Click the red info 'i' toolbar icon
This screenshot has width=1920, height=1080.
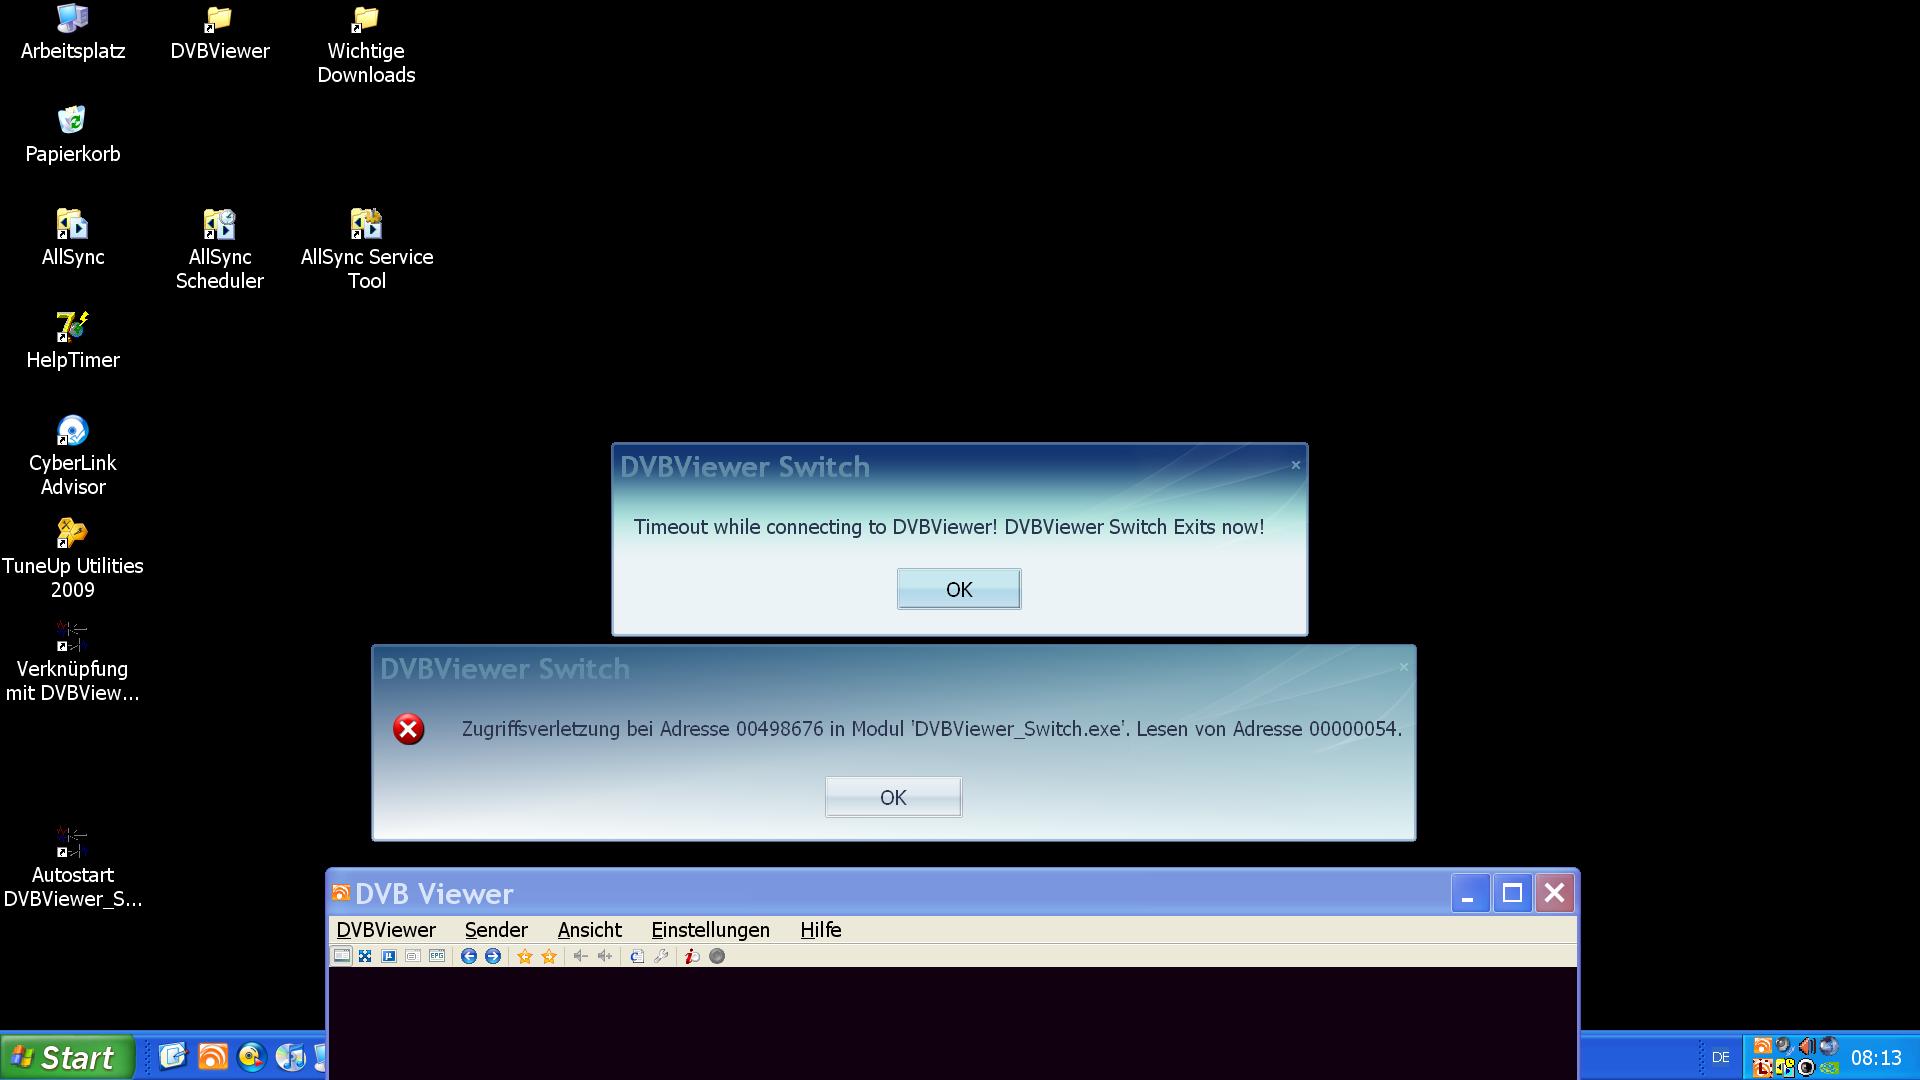point(692,956)
